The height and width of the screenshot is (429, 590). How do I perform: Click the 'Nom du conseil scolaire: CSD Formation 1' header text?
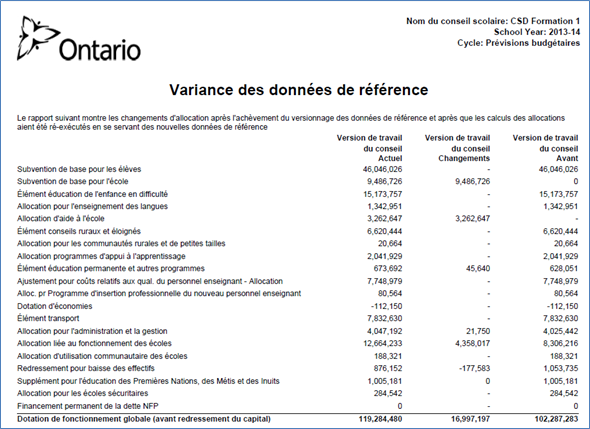tap(493, 21)
